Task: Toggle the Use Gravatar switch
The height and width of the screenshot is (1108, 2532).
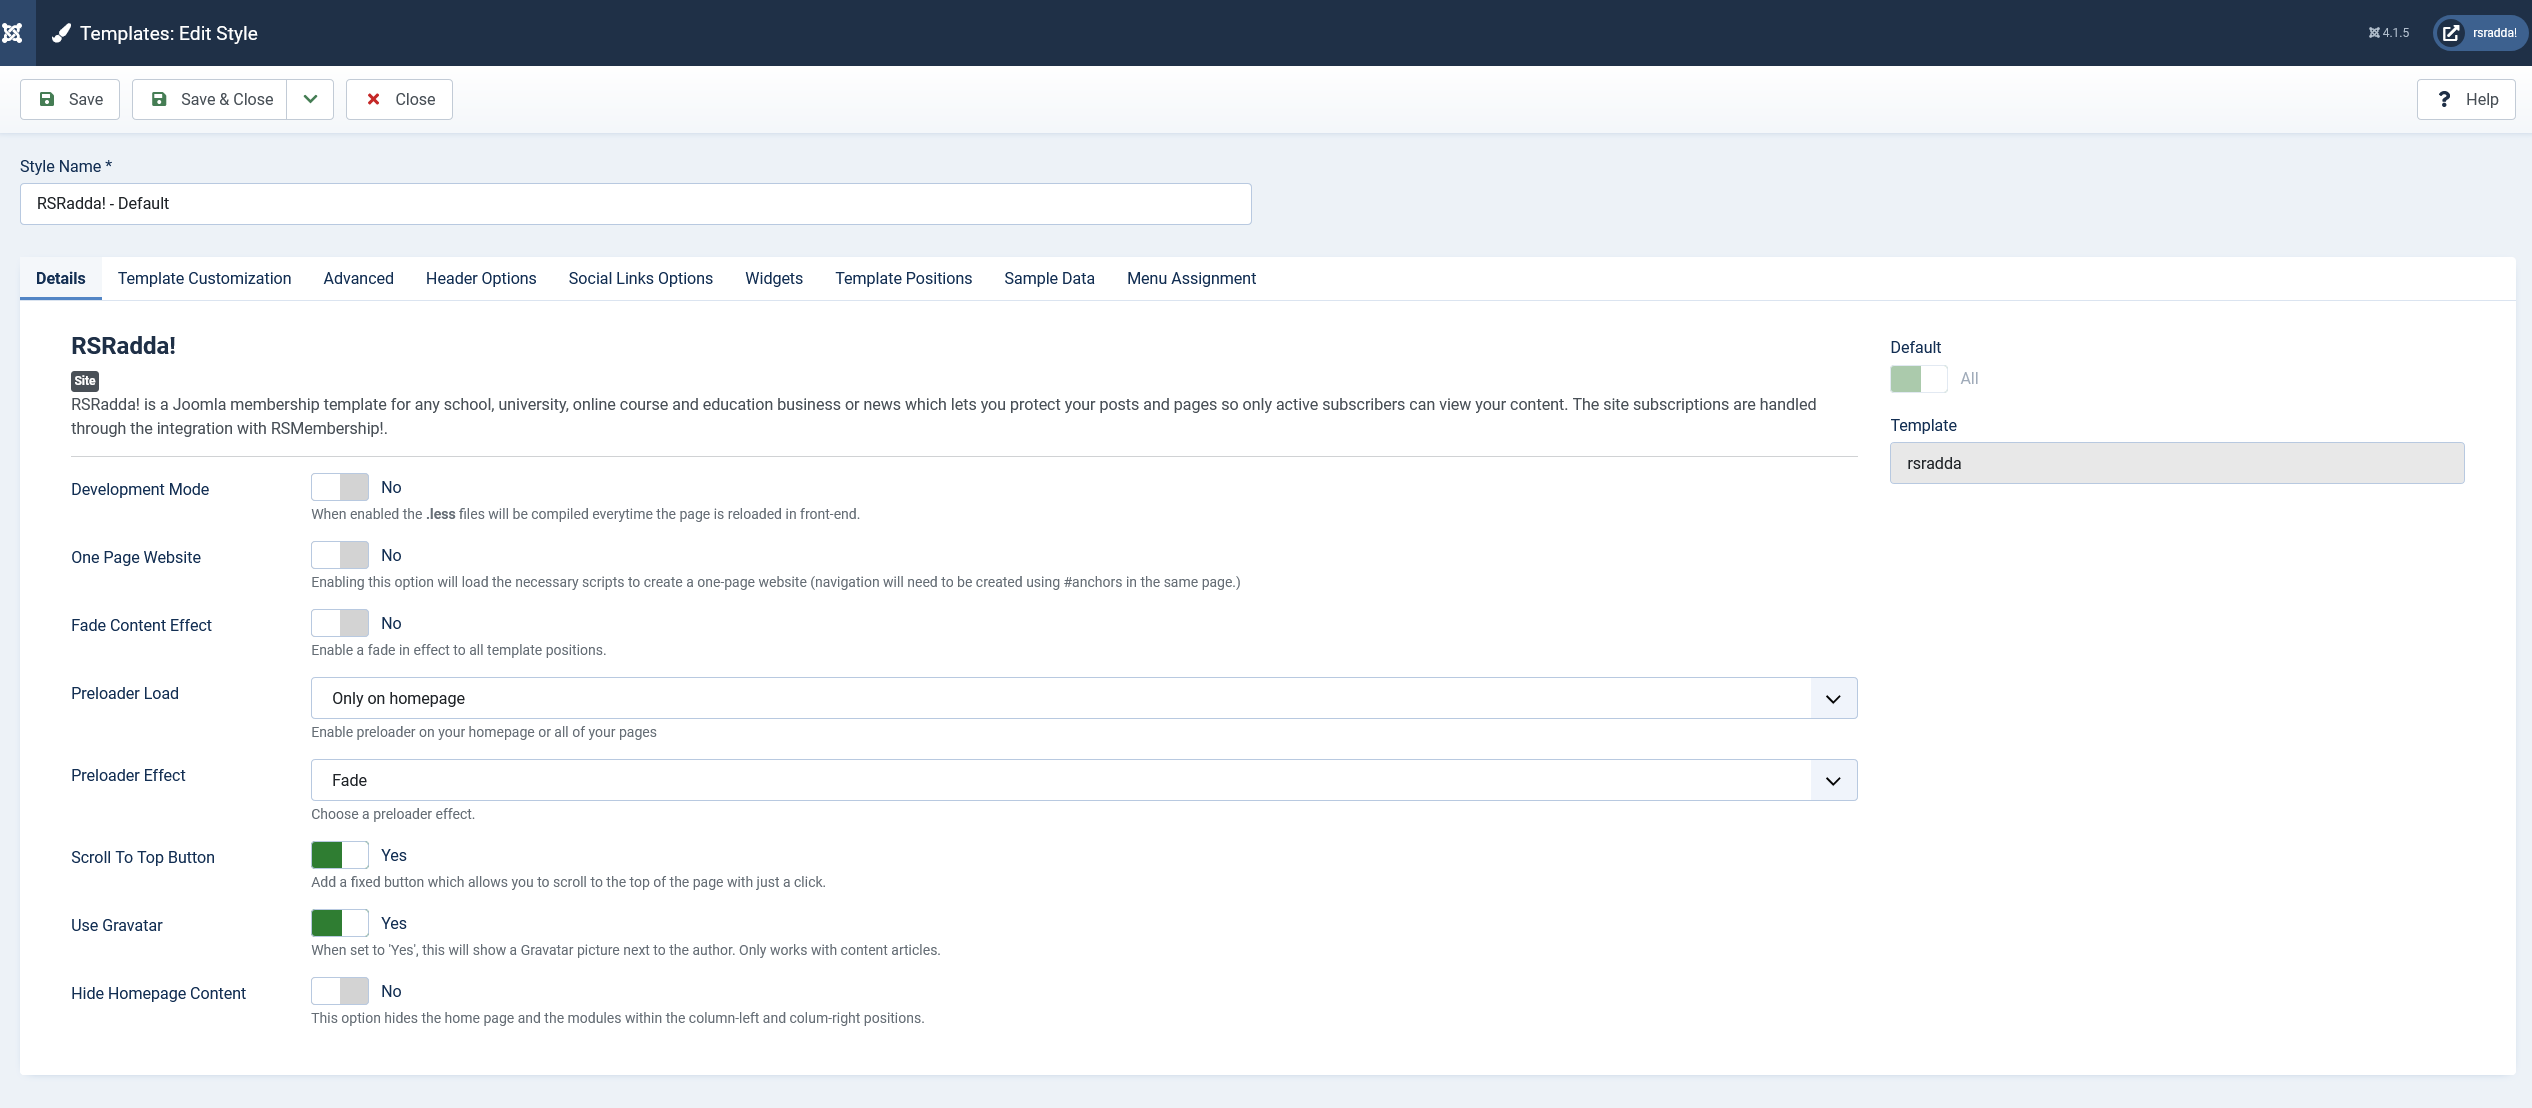Action: pos(340,923)
